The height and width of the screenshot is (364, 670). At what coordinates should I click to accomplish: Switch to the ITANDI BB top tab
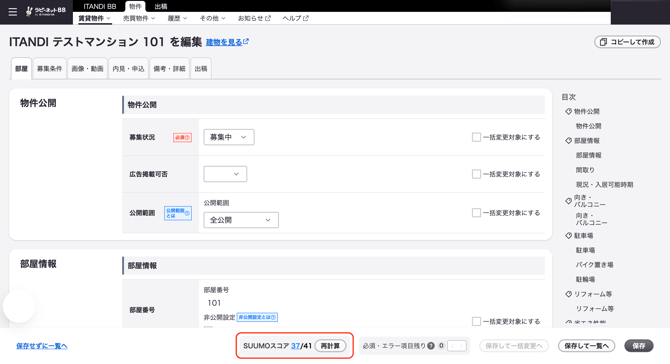click(x=100, y=6)
